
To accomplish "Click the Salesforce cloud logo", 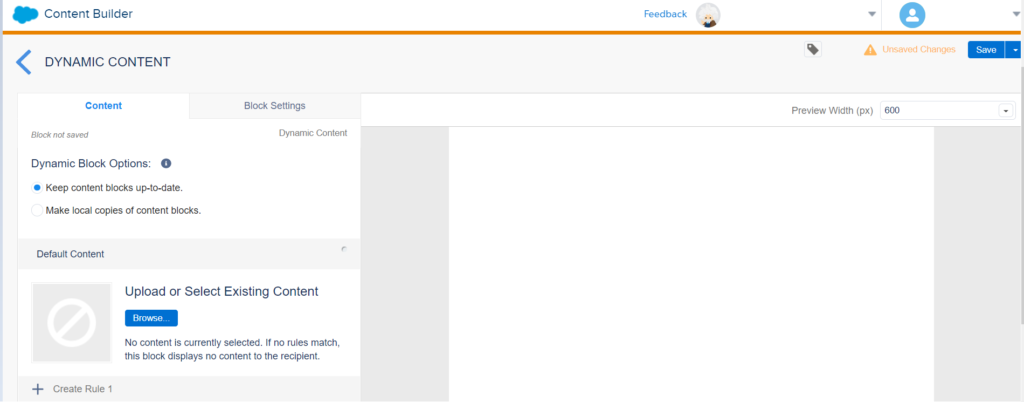I will click(x=25, y=15).
